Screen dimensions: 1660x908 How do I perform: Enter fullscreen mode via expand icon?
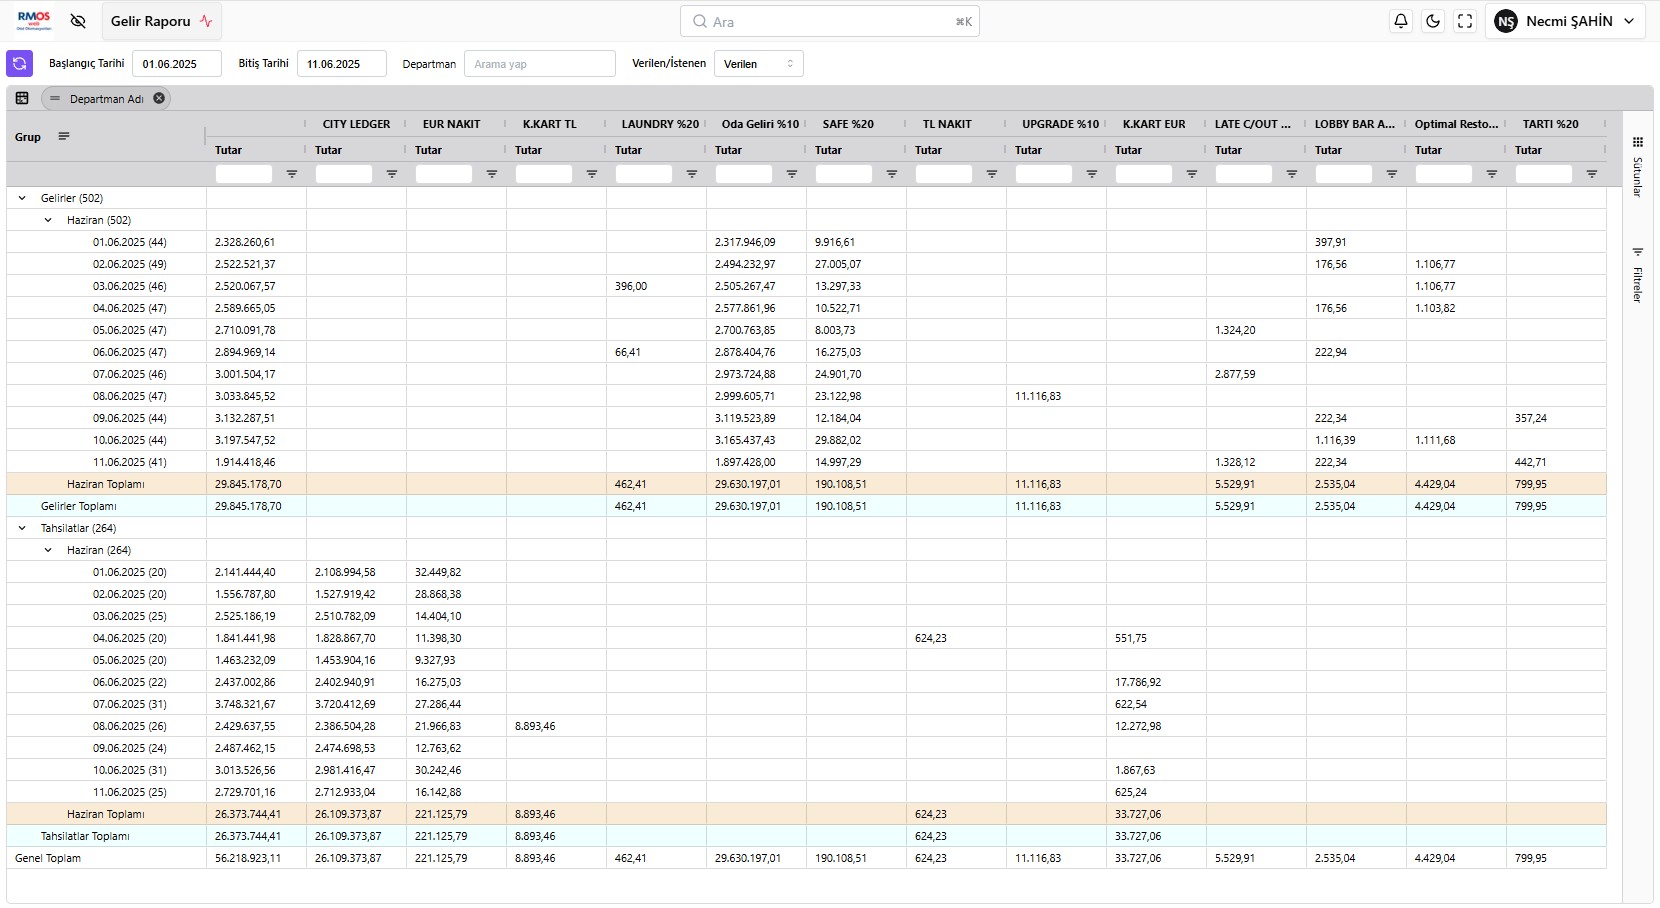click(x=1465, y=21)
